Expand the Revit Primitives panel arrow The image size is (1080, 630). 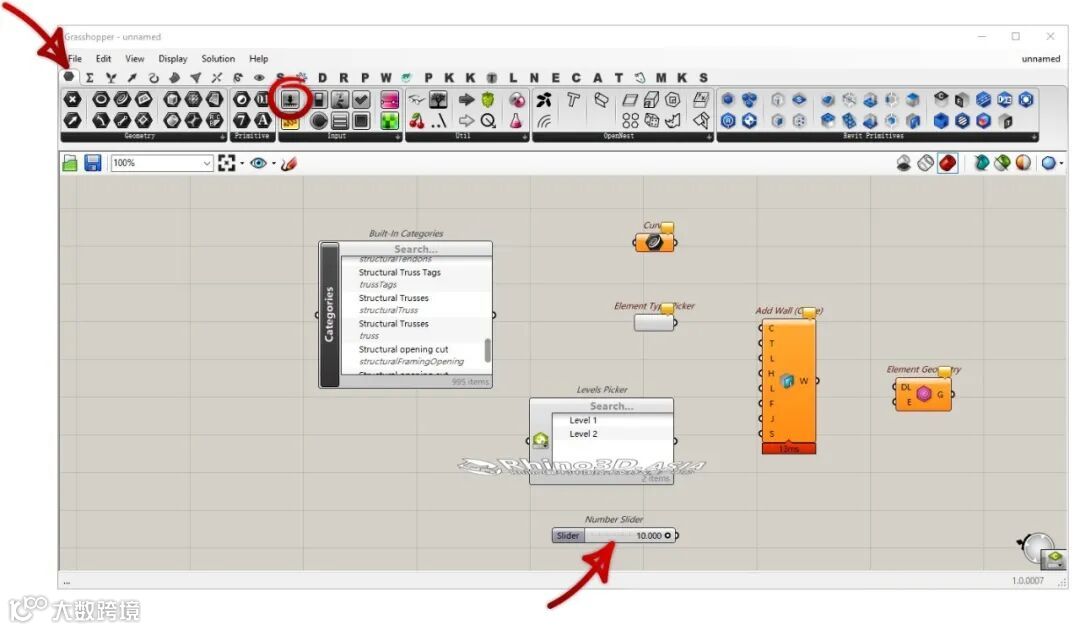1034,137
